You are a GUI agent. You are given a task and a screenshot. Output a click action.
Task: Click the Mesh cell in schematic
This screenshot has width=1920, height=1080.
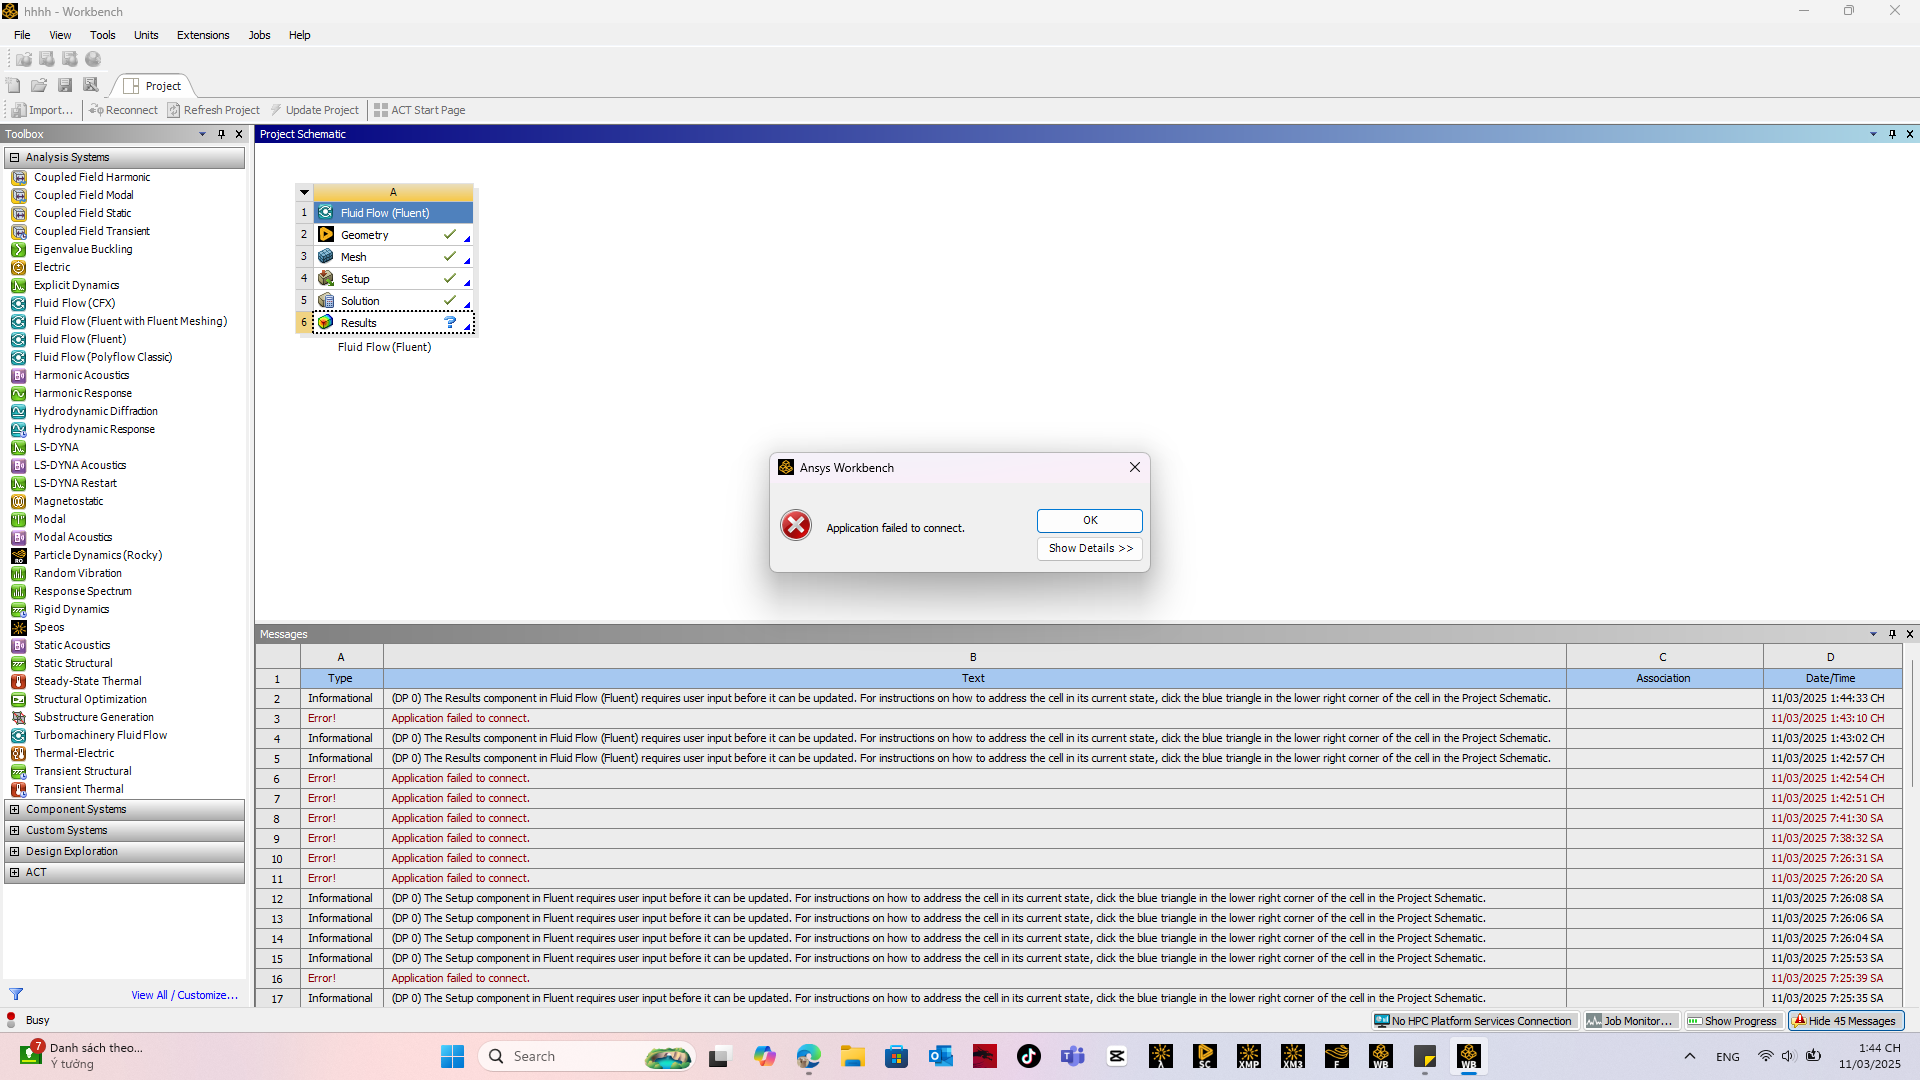[354, 257]
